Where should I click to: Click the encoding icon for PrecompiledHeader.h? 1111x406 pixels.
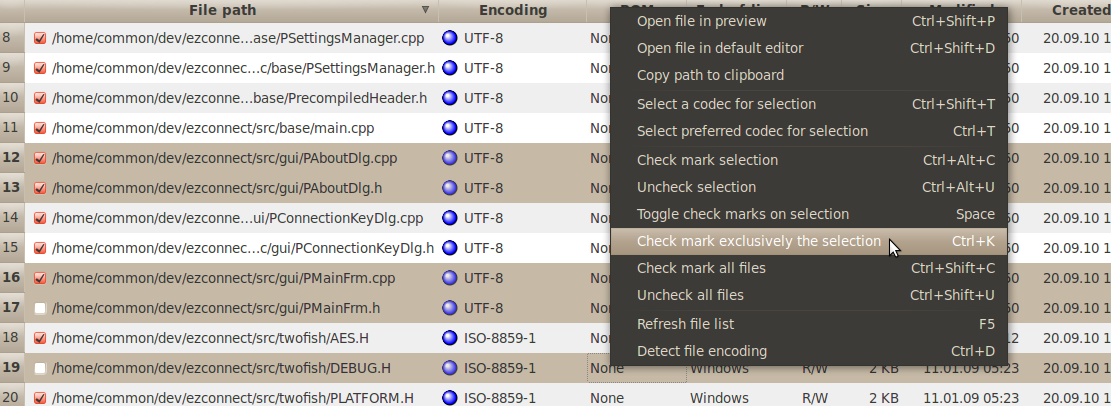coord(450,98)
